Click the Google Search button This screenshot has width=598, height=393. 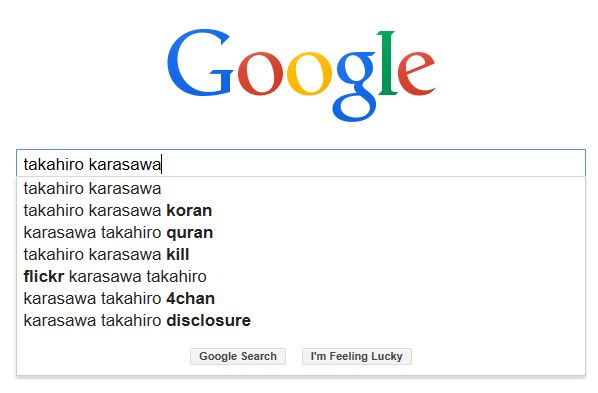(x=238, y=356)
